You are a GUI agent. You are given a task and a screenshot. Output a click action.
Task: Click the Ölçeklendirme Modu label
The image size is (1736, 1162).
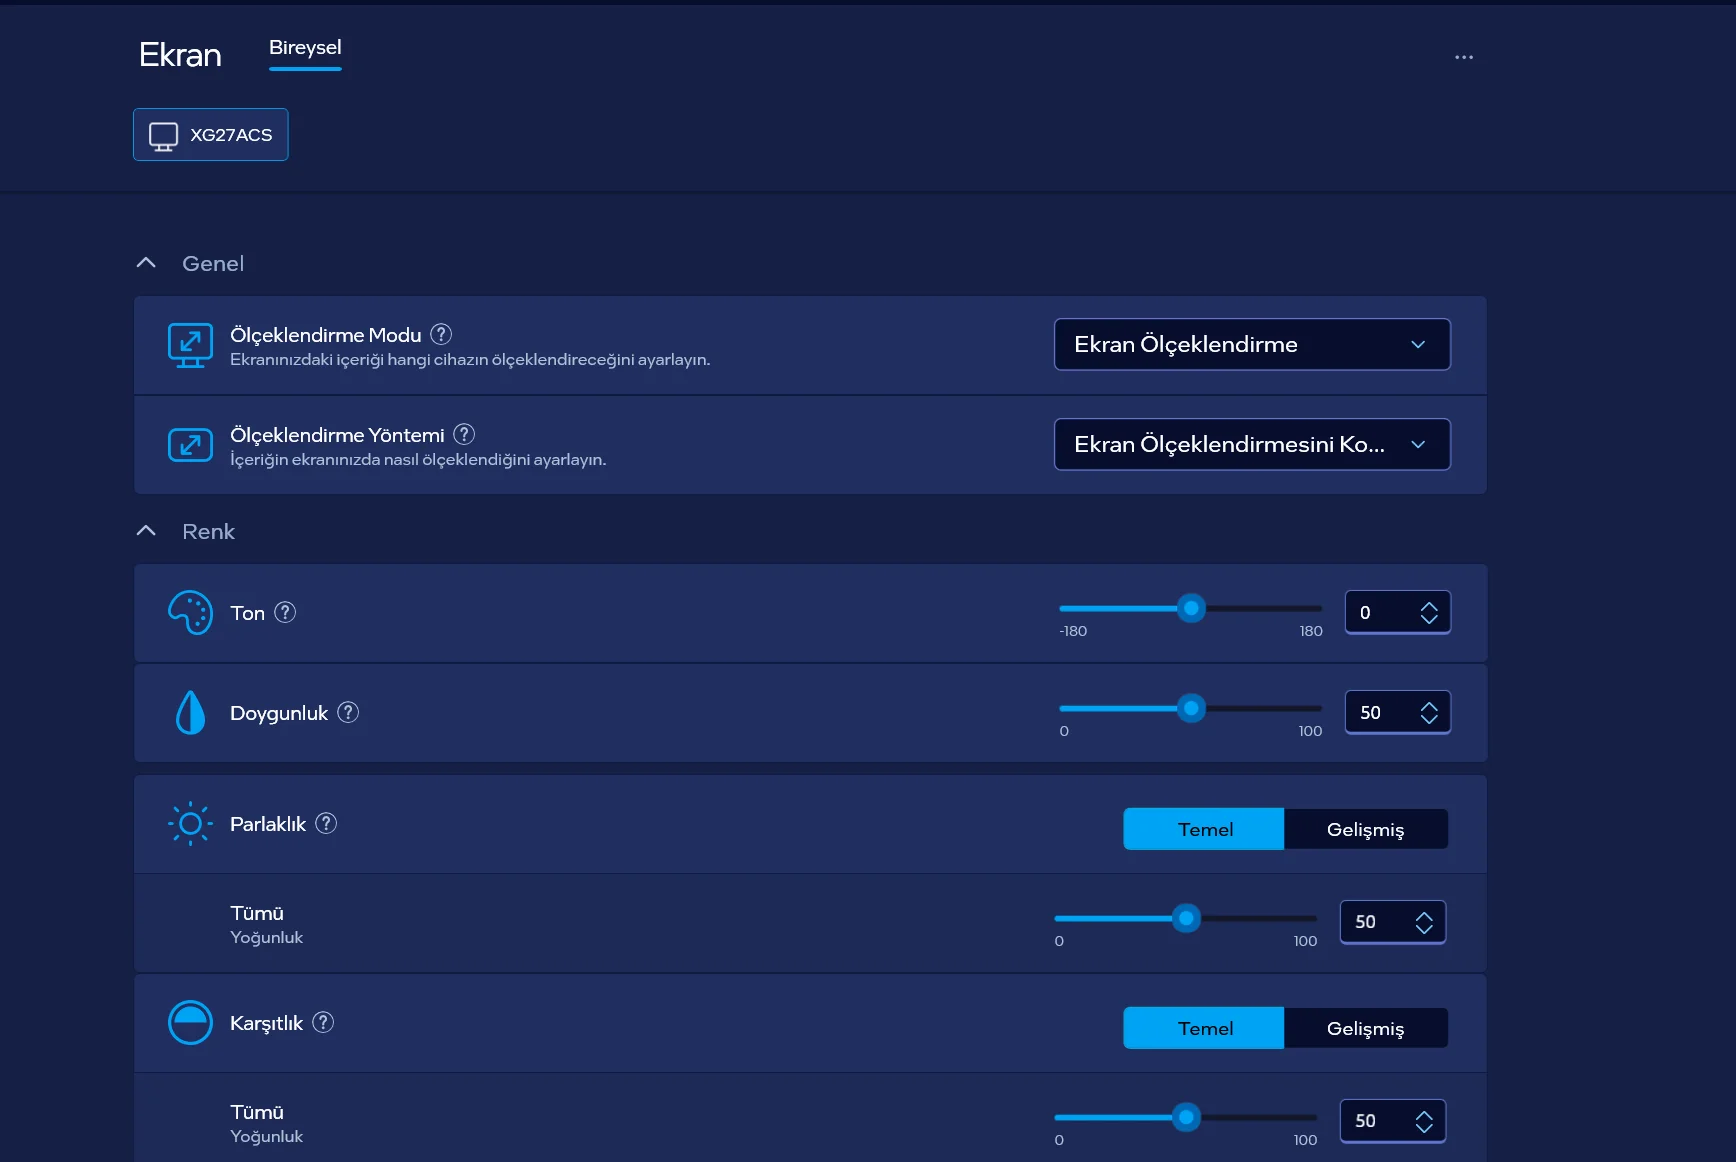326,335
